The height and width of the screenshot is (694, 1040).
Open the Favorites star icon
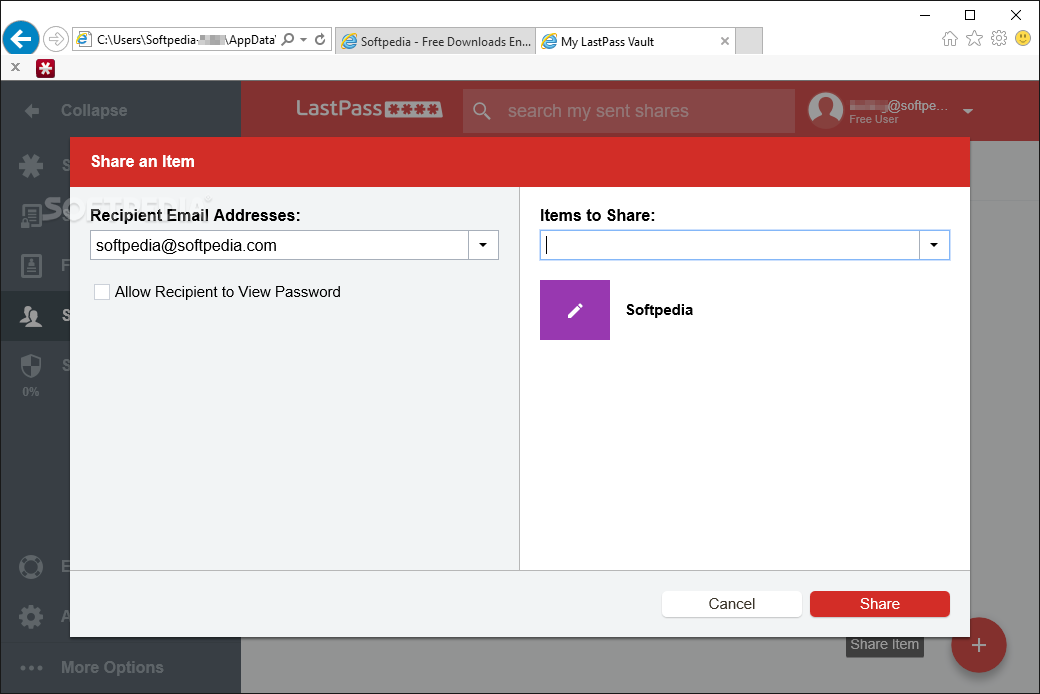tap(974, 38)
